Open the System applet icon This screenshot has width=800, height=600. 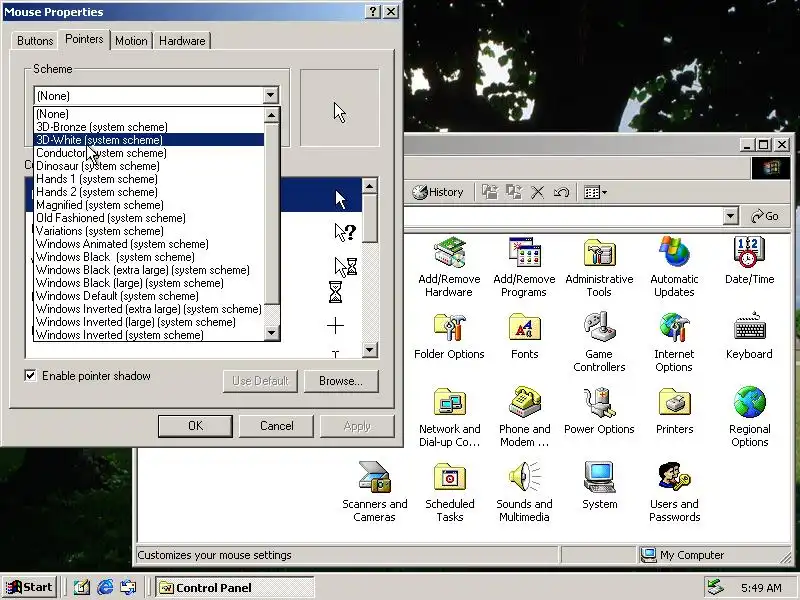(599, 485)
